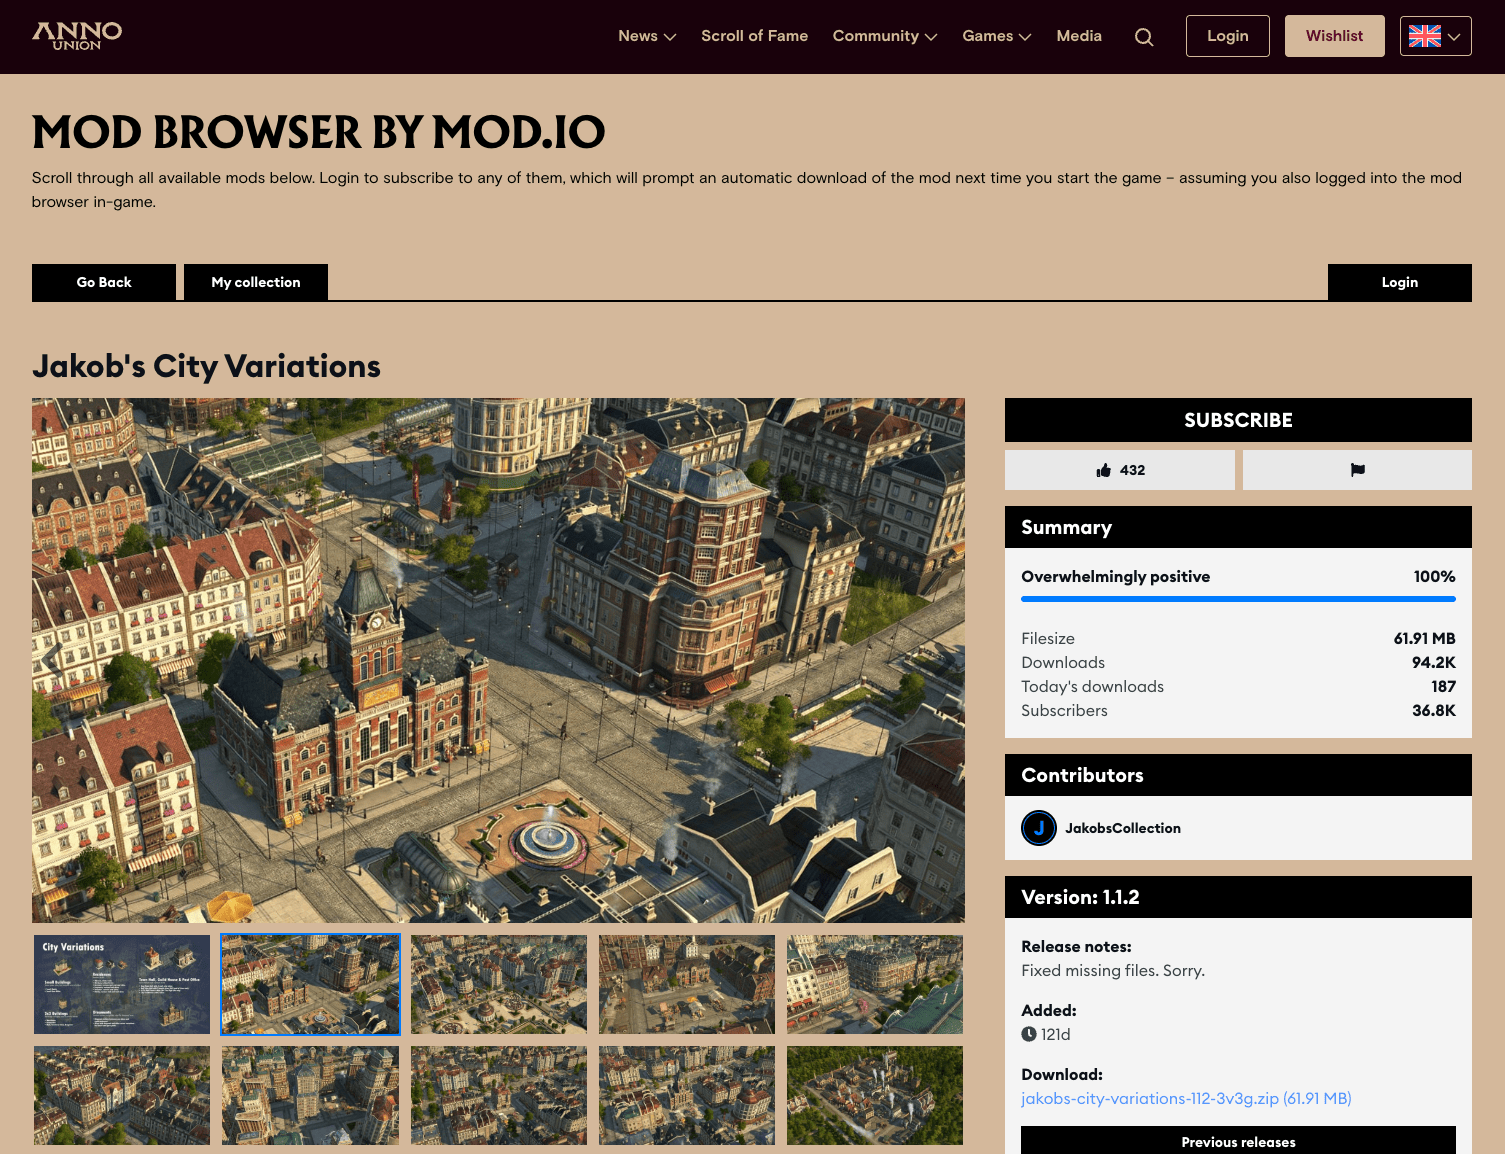The width and height of the screenshot is (1505, 1154).
Task: Open the Media page
Action: point(1079,36)
